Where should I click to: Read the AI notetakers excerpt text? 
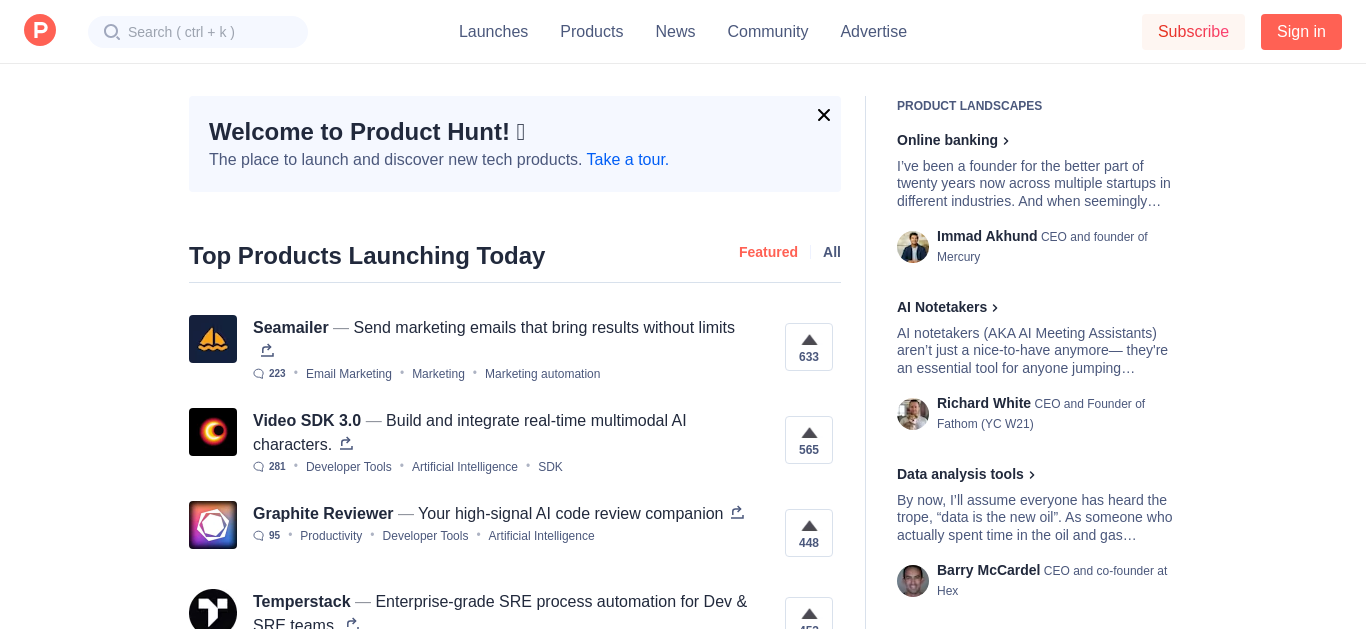pyautogui.click(x=1033, y=351)
